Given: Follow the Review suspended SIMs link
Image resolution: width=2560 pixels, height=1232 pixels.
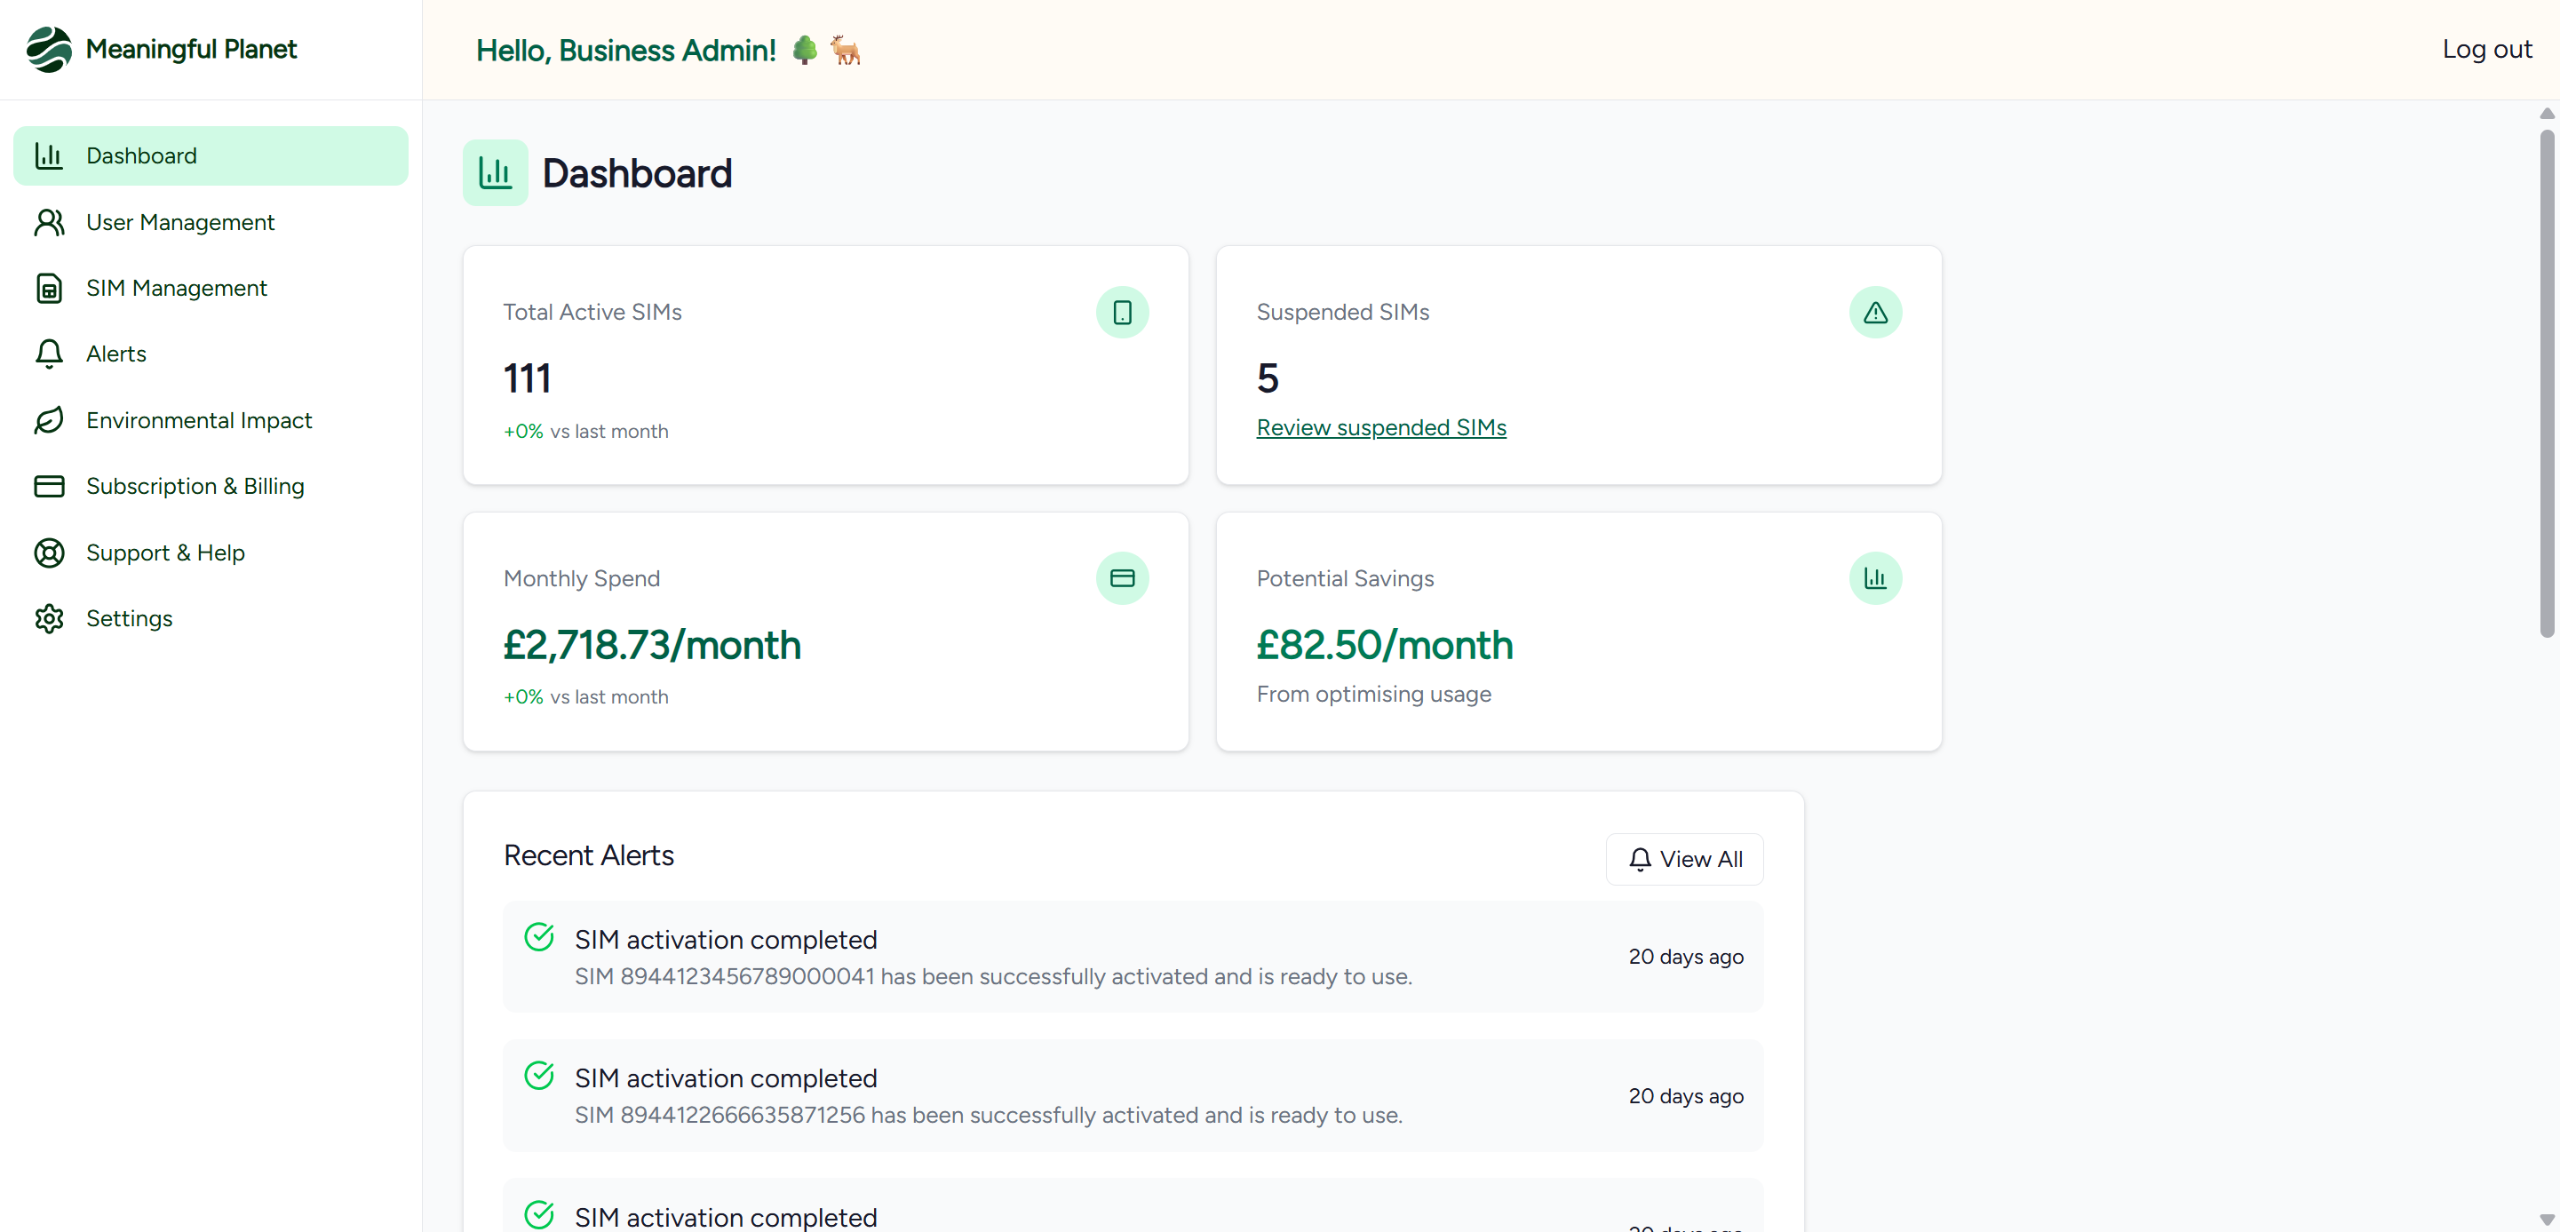Looking at the screenshot, I should [x=1381, y=427].
